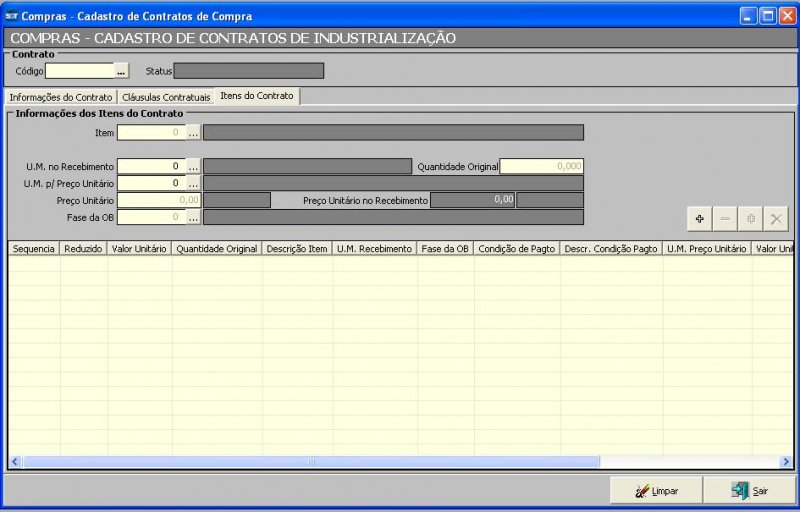Image resolution: width=800 pixels, height=512 pixels.
Task: Click the greyed icon between minus and X
Action: point(751,218)
